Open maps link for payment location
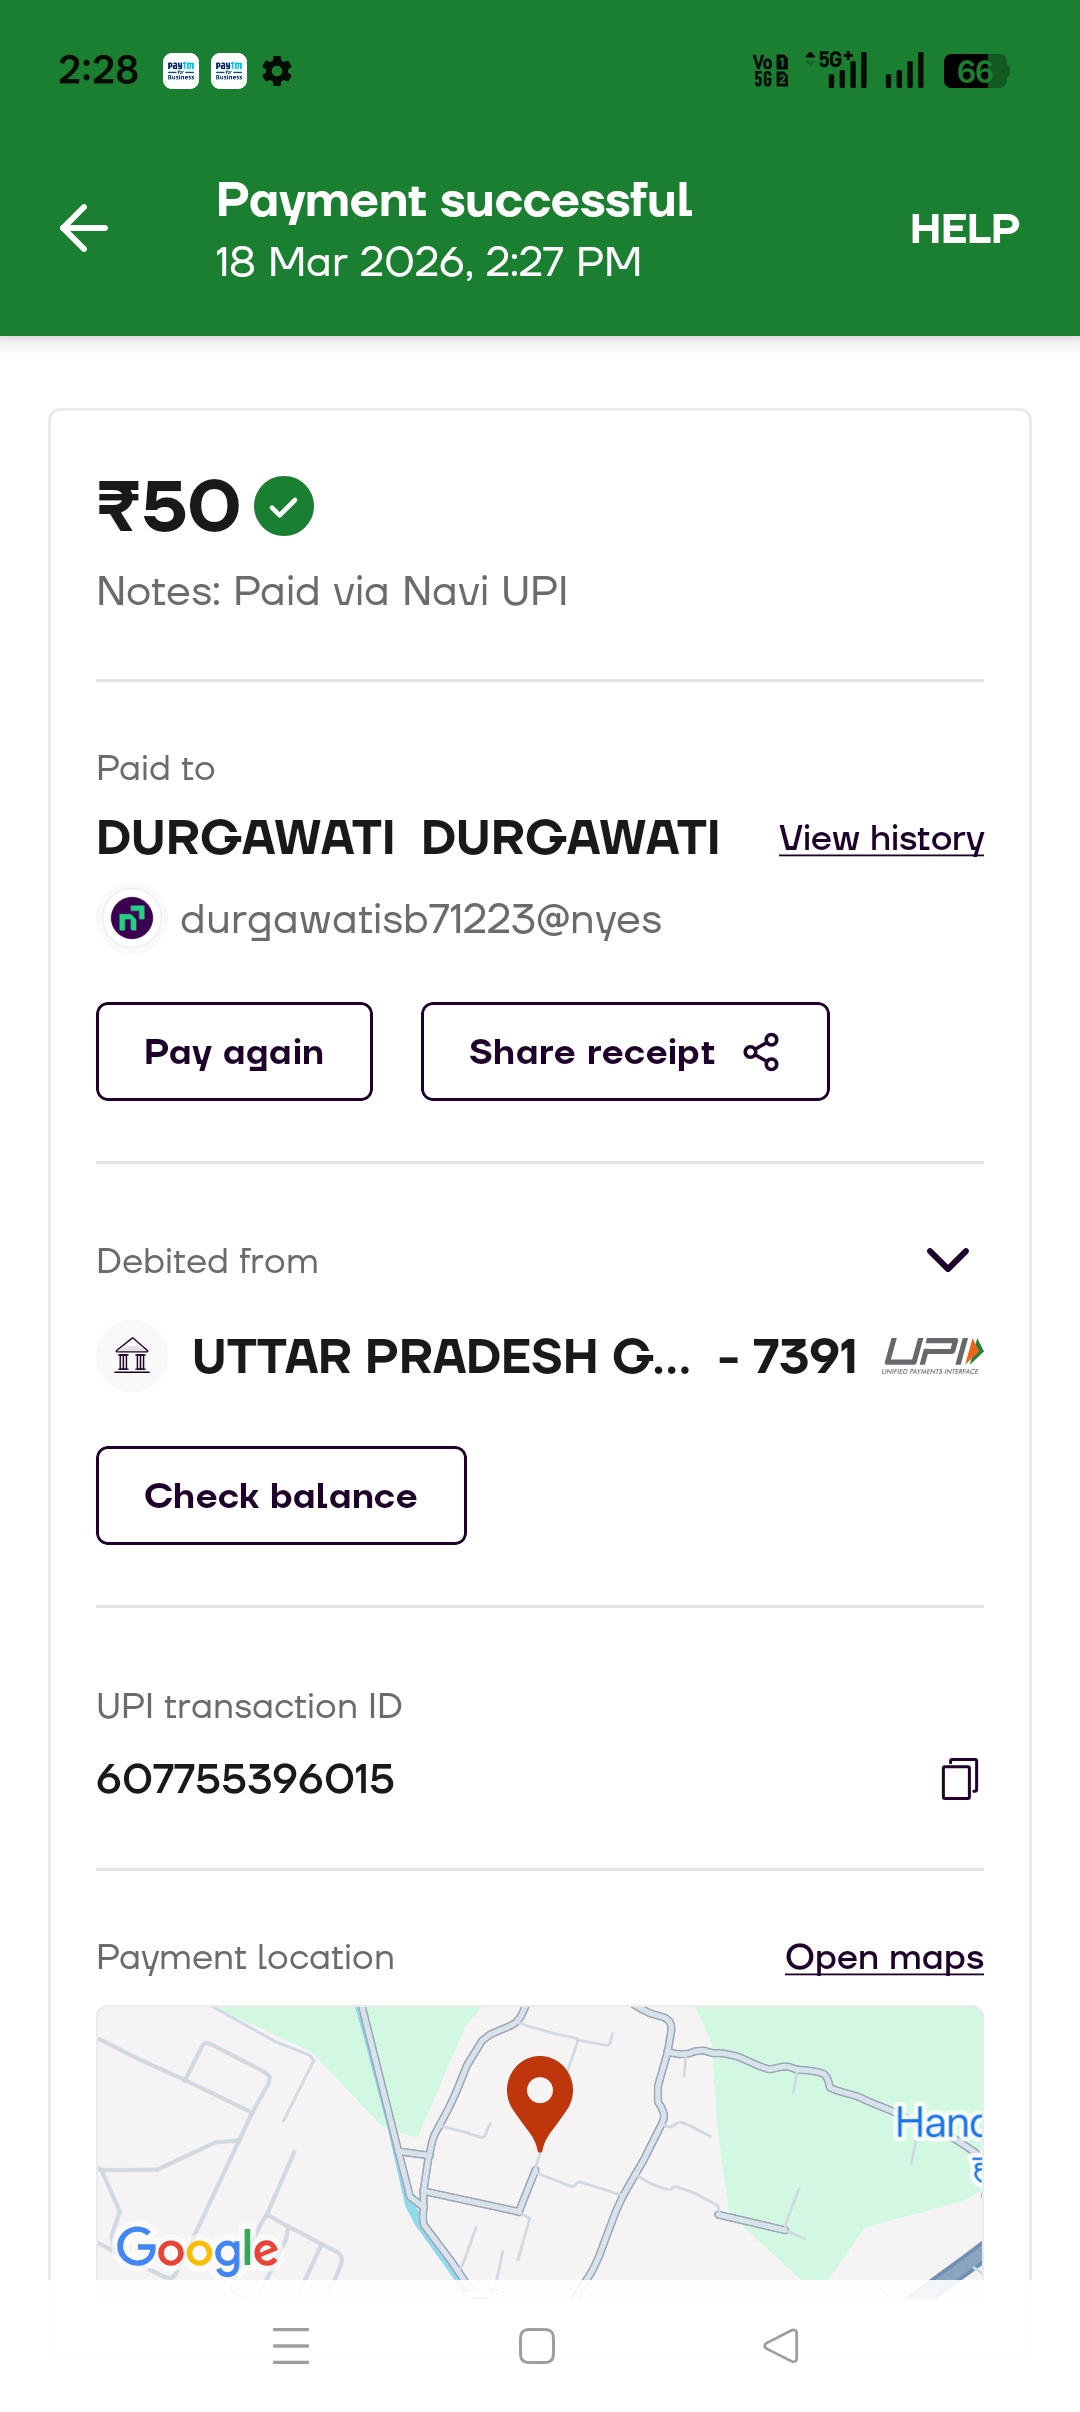The height and width of the screenshot is (2412, 1080). (884, 1957)
